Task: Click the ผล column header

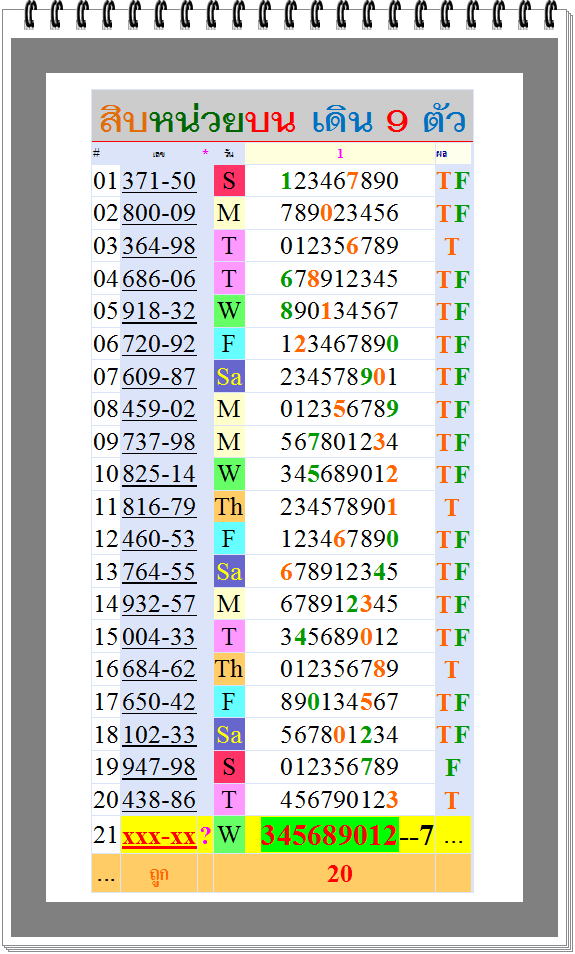Action: [x=441, y=154]
